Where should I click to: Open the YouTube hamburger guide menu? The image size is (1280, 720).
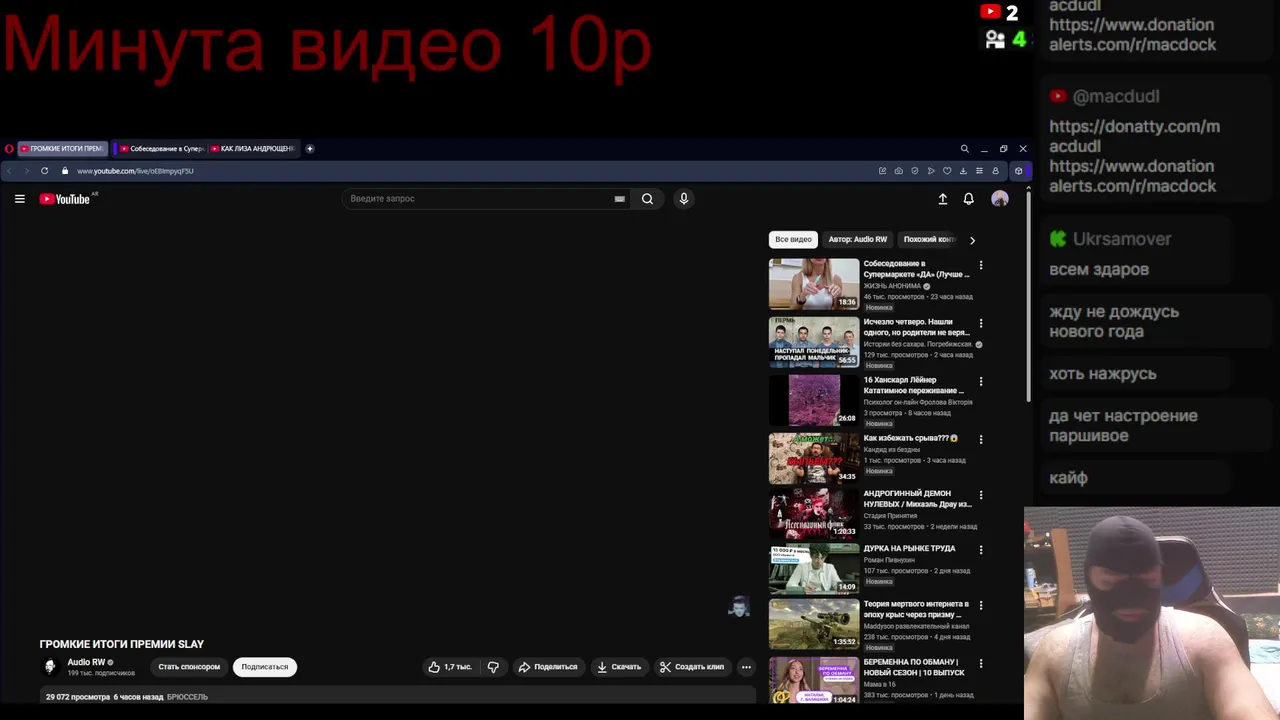[19, 199]
